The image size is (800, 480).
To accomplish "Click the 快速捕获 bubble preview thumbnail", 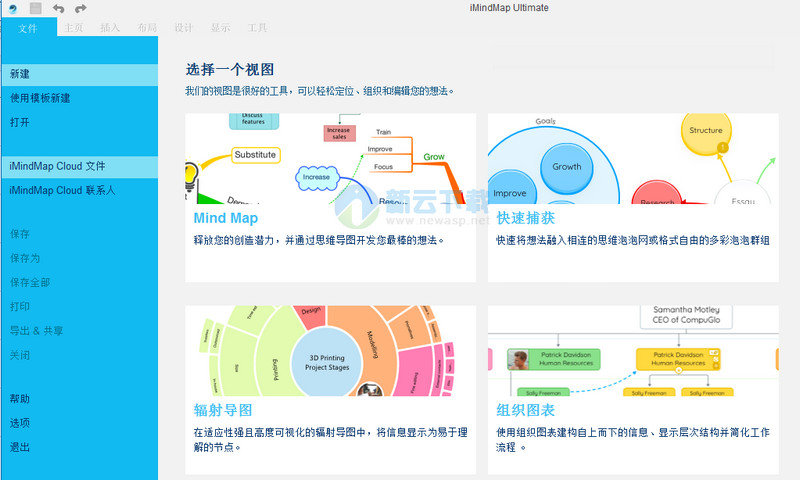I will tap(633, 159).
